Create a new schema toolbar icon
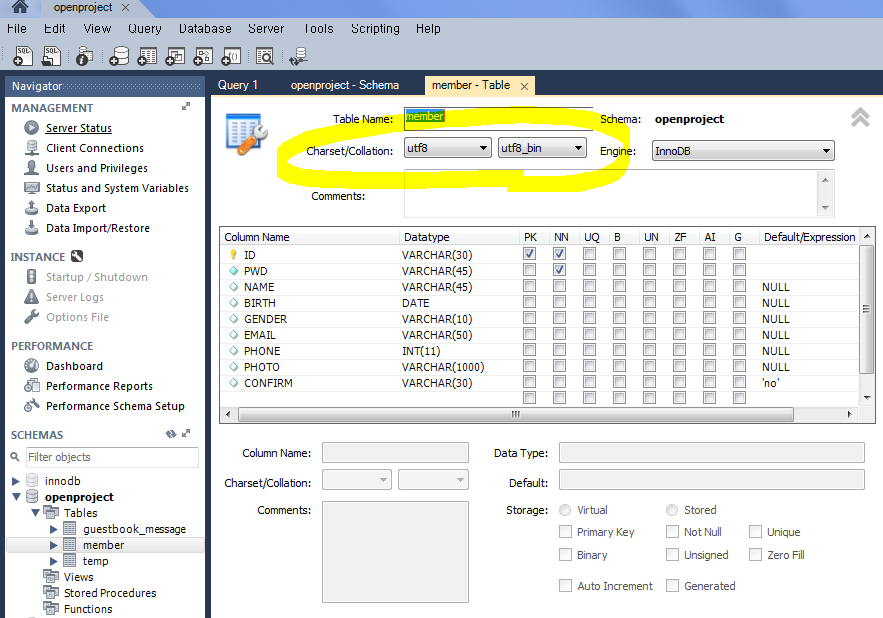 point(119,56)
